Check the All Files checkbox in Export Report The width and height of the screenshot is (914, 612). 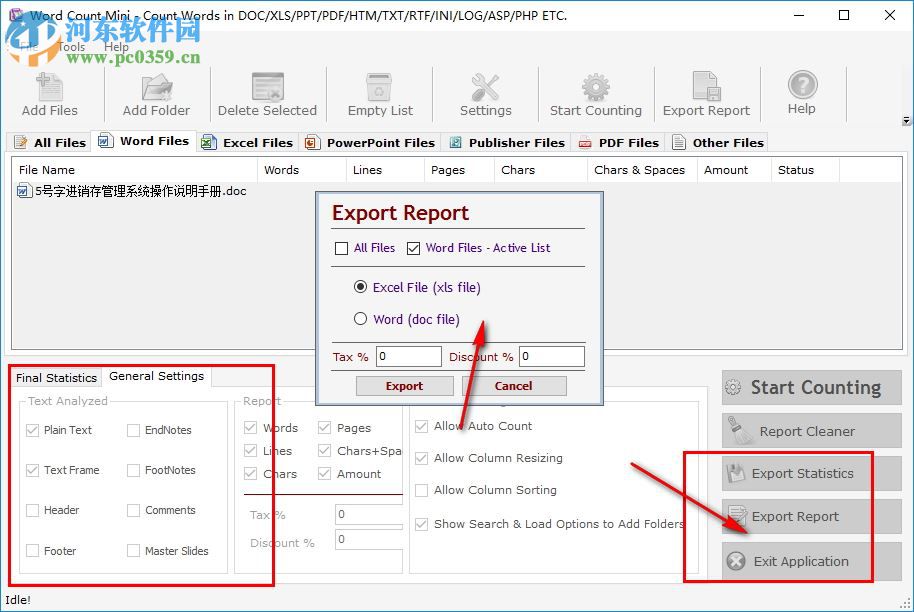click(342, 248)
